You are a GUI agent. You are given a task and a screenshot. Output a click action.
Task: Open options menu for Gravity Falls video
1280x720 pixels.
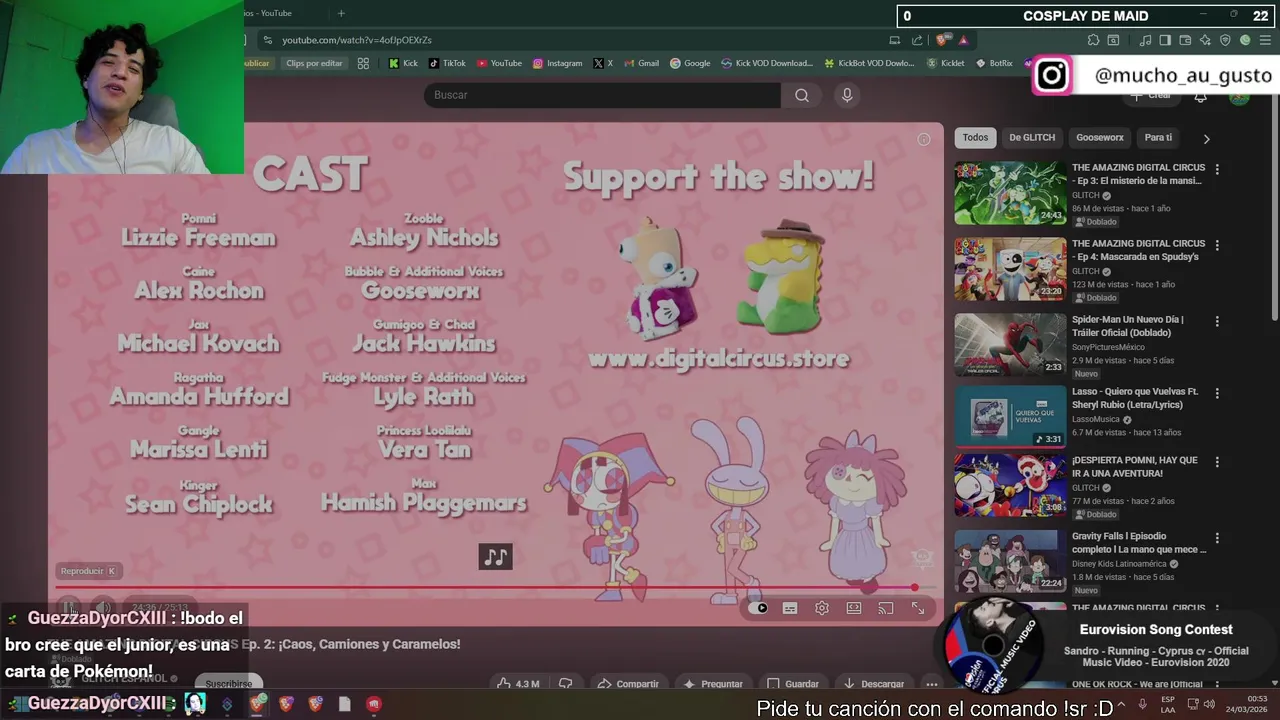(1217, 538)
